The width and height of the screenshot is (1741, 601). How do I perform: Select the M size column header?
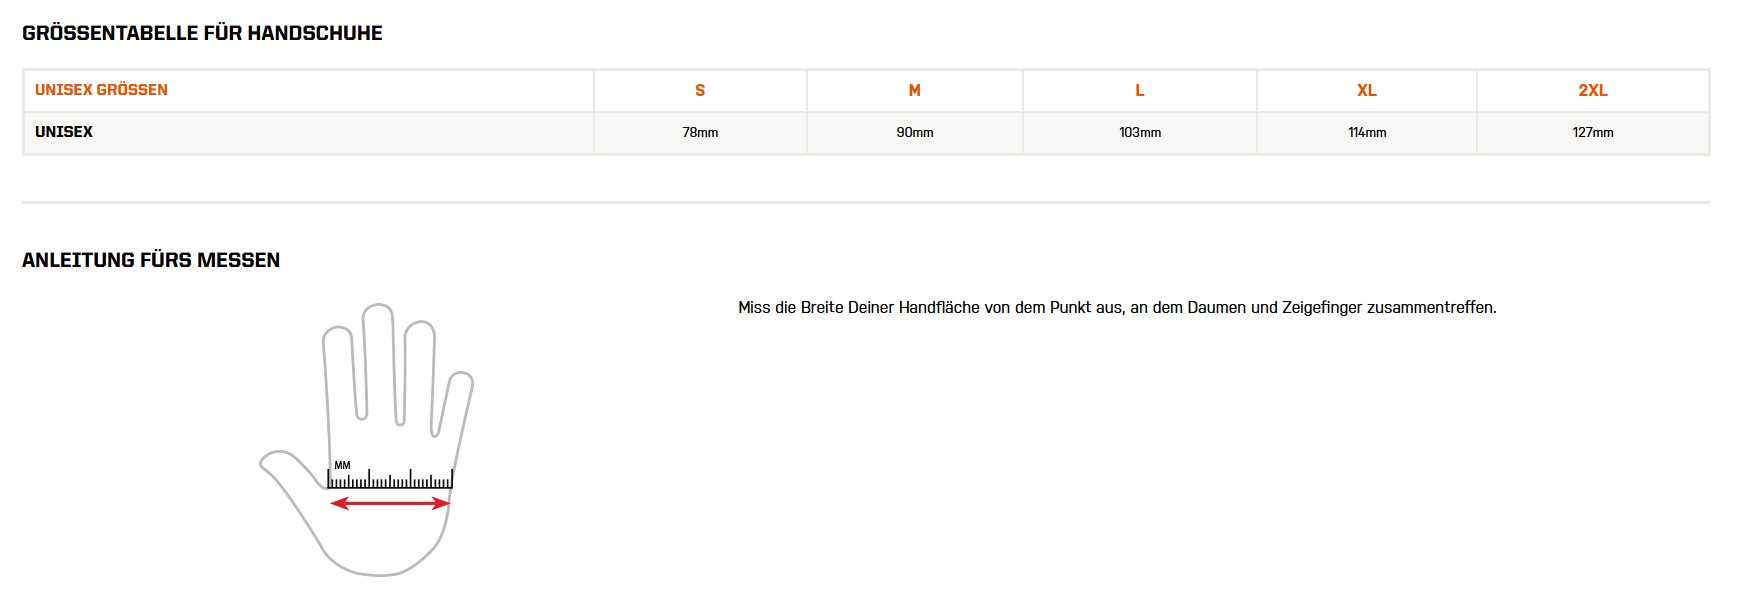point(914,90)
